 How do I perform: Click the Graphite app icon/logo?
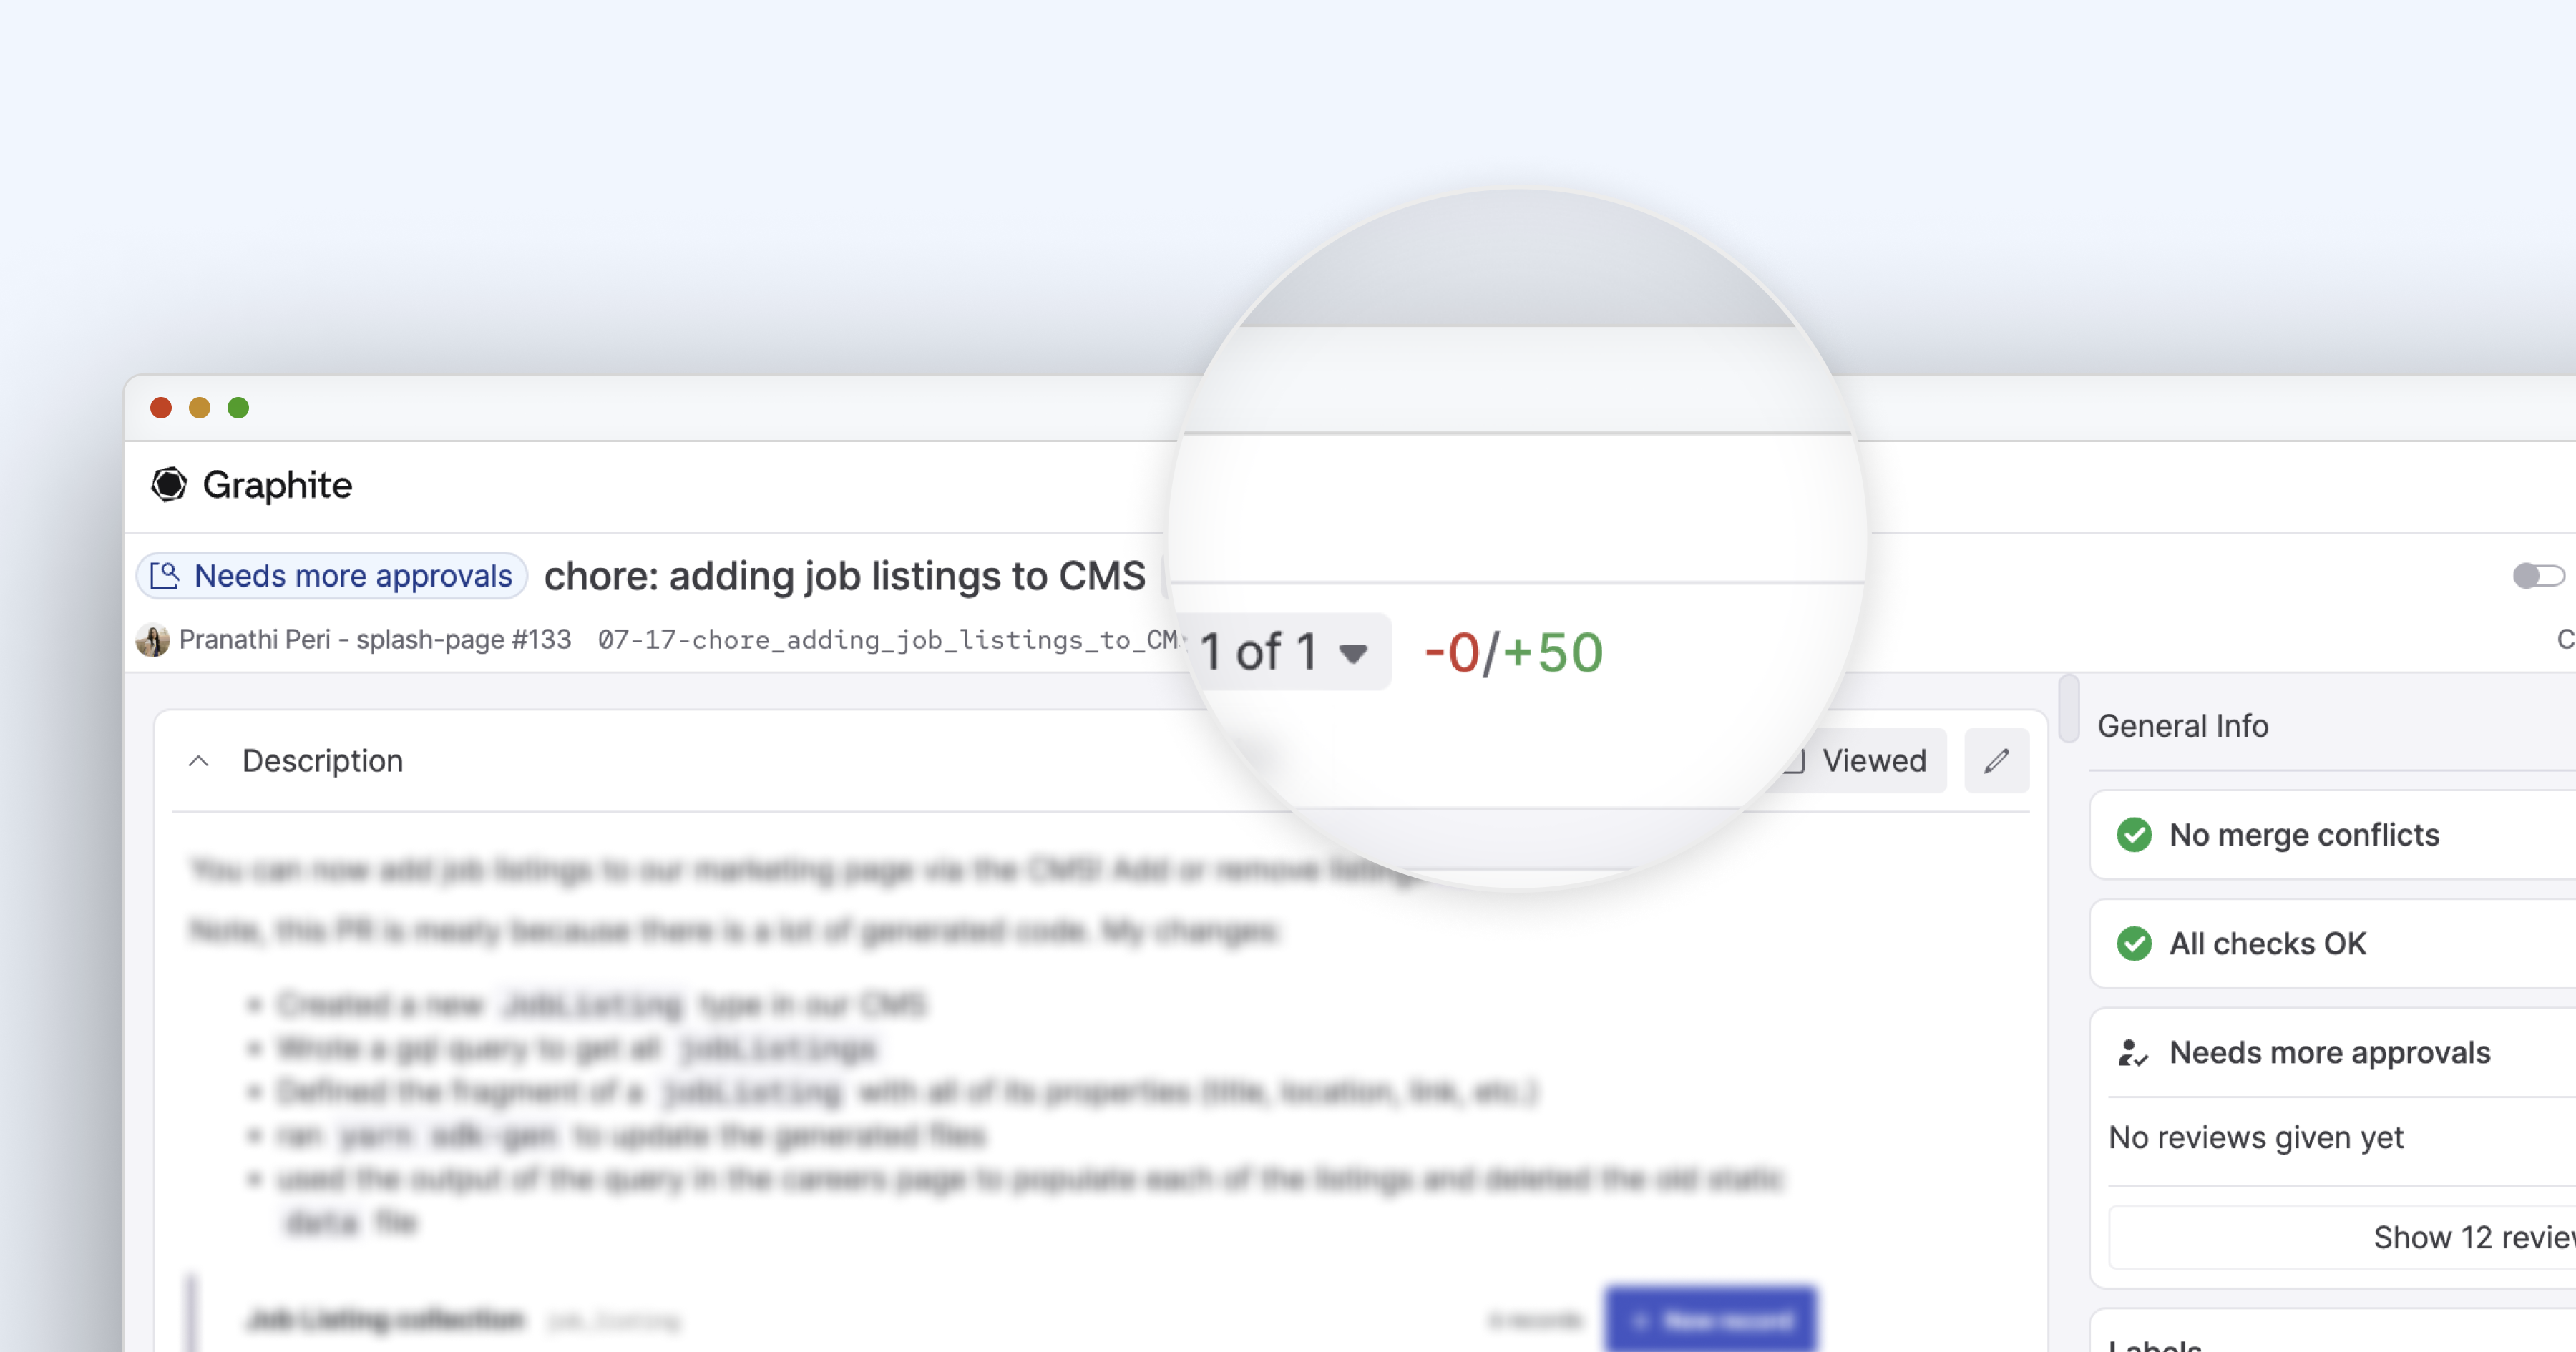(170, 485)
